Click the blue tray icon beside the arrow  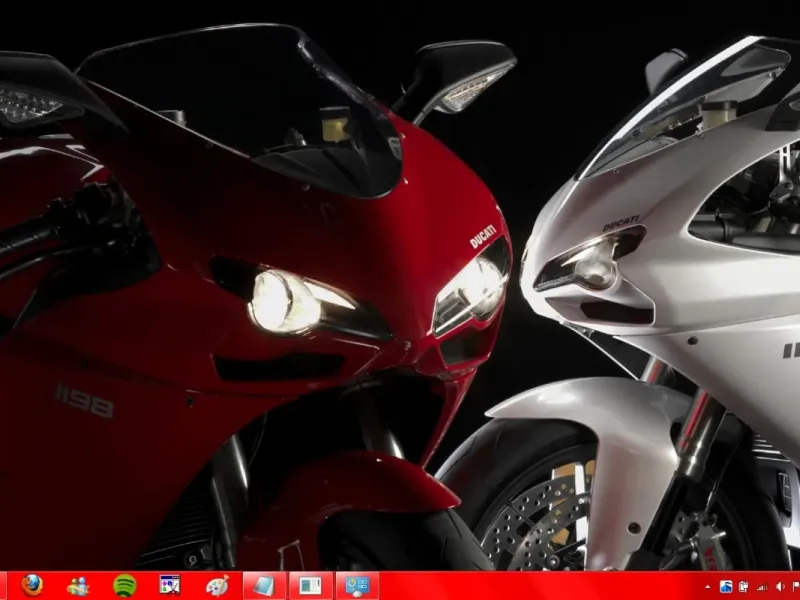(725, 586)
